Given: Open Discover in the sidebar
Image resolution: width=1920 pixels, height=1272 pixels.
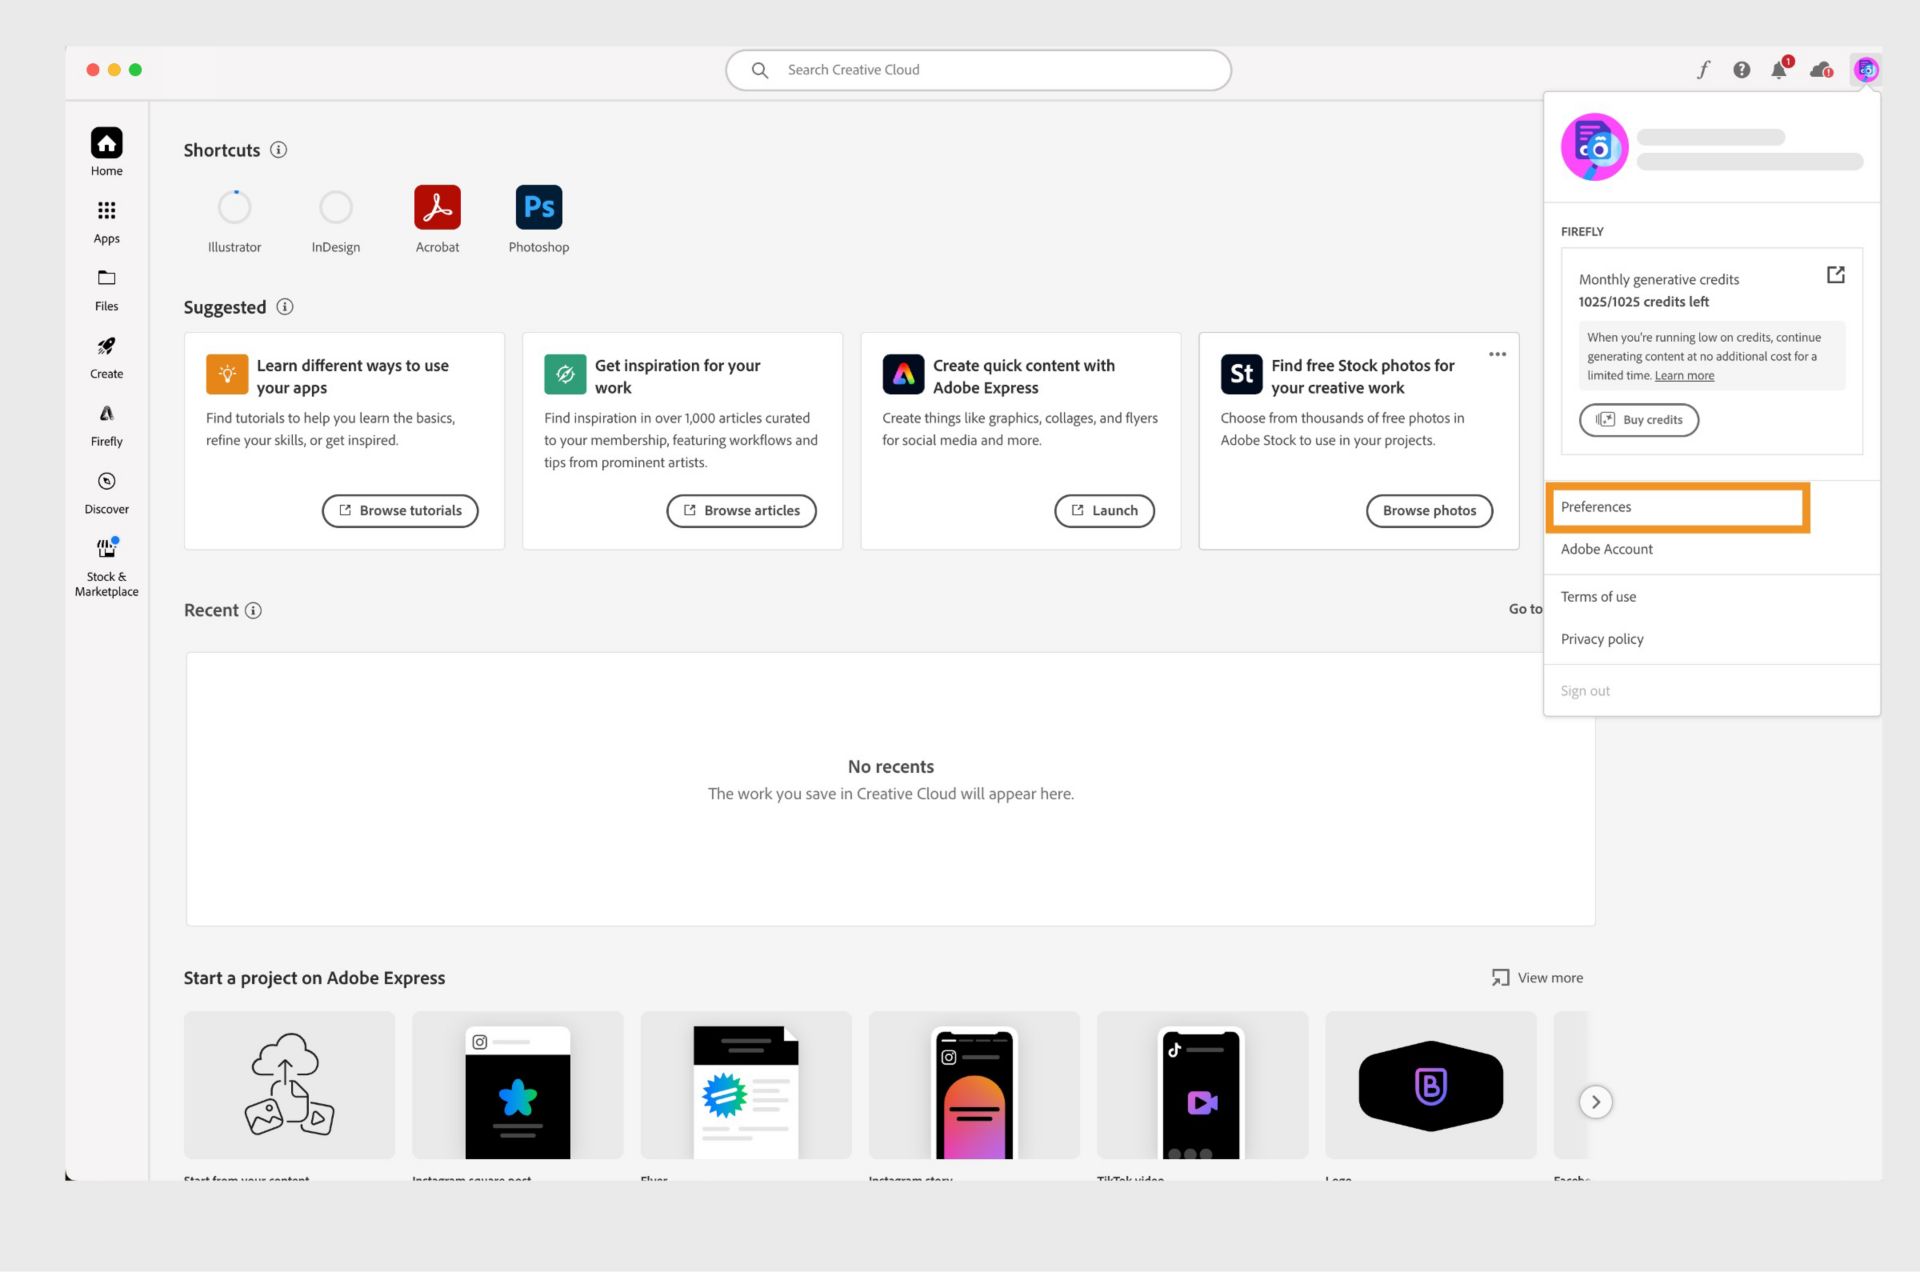Looking at the screenshot, I should [106, 493].
